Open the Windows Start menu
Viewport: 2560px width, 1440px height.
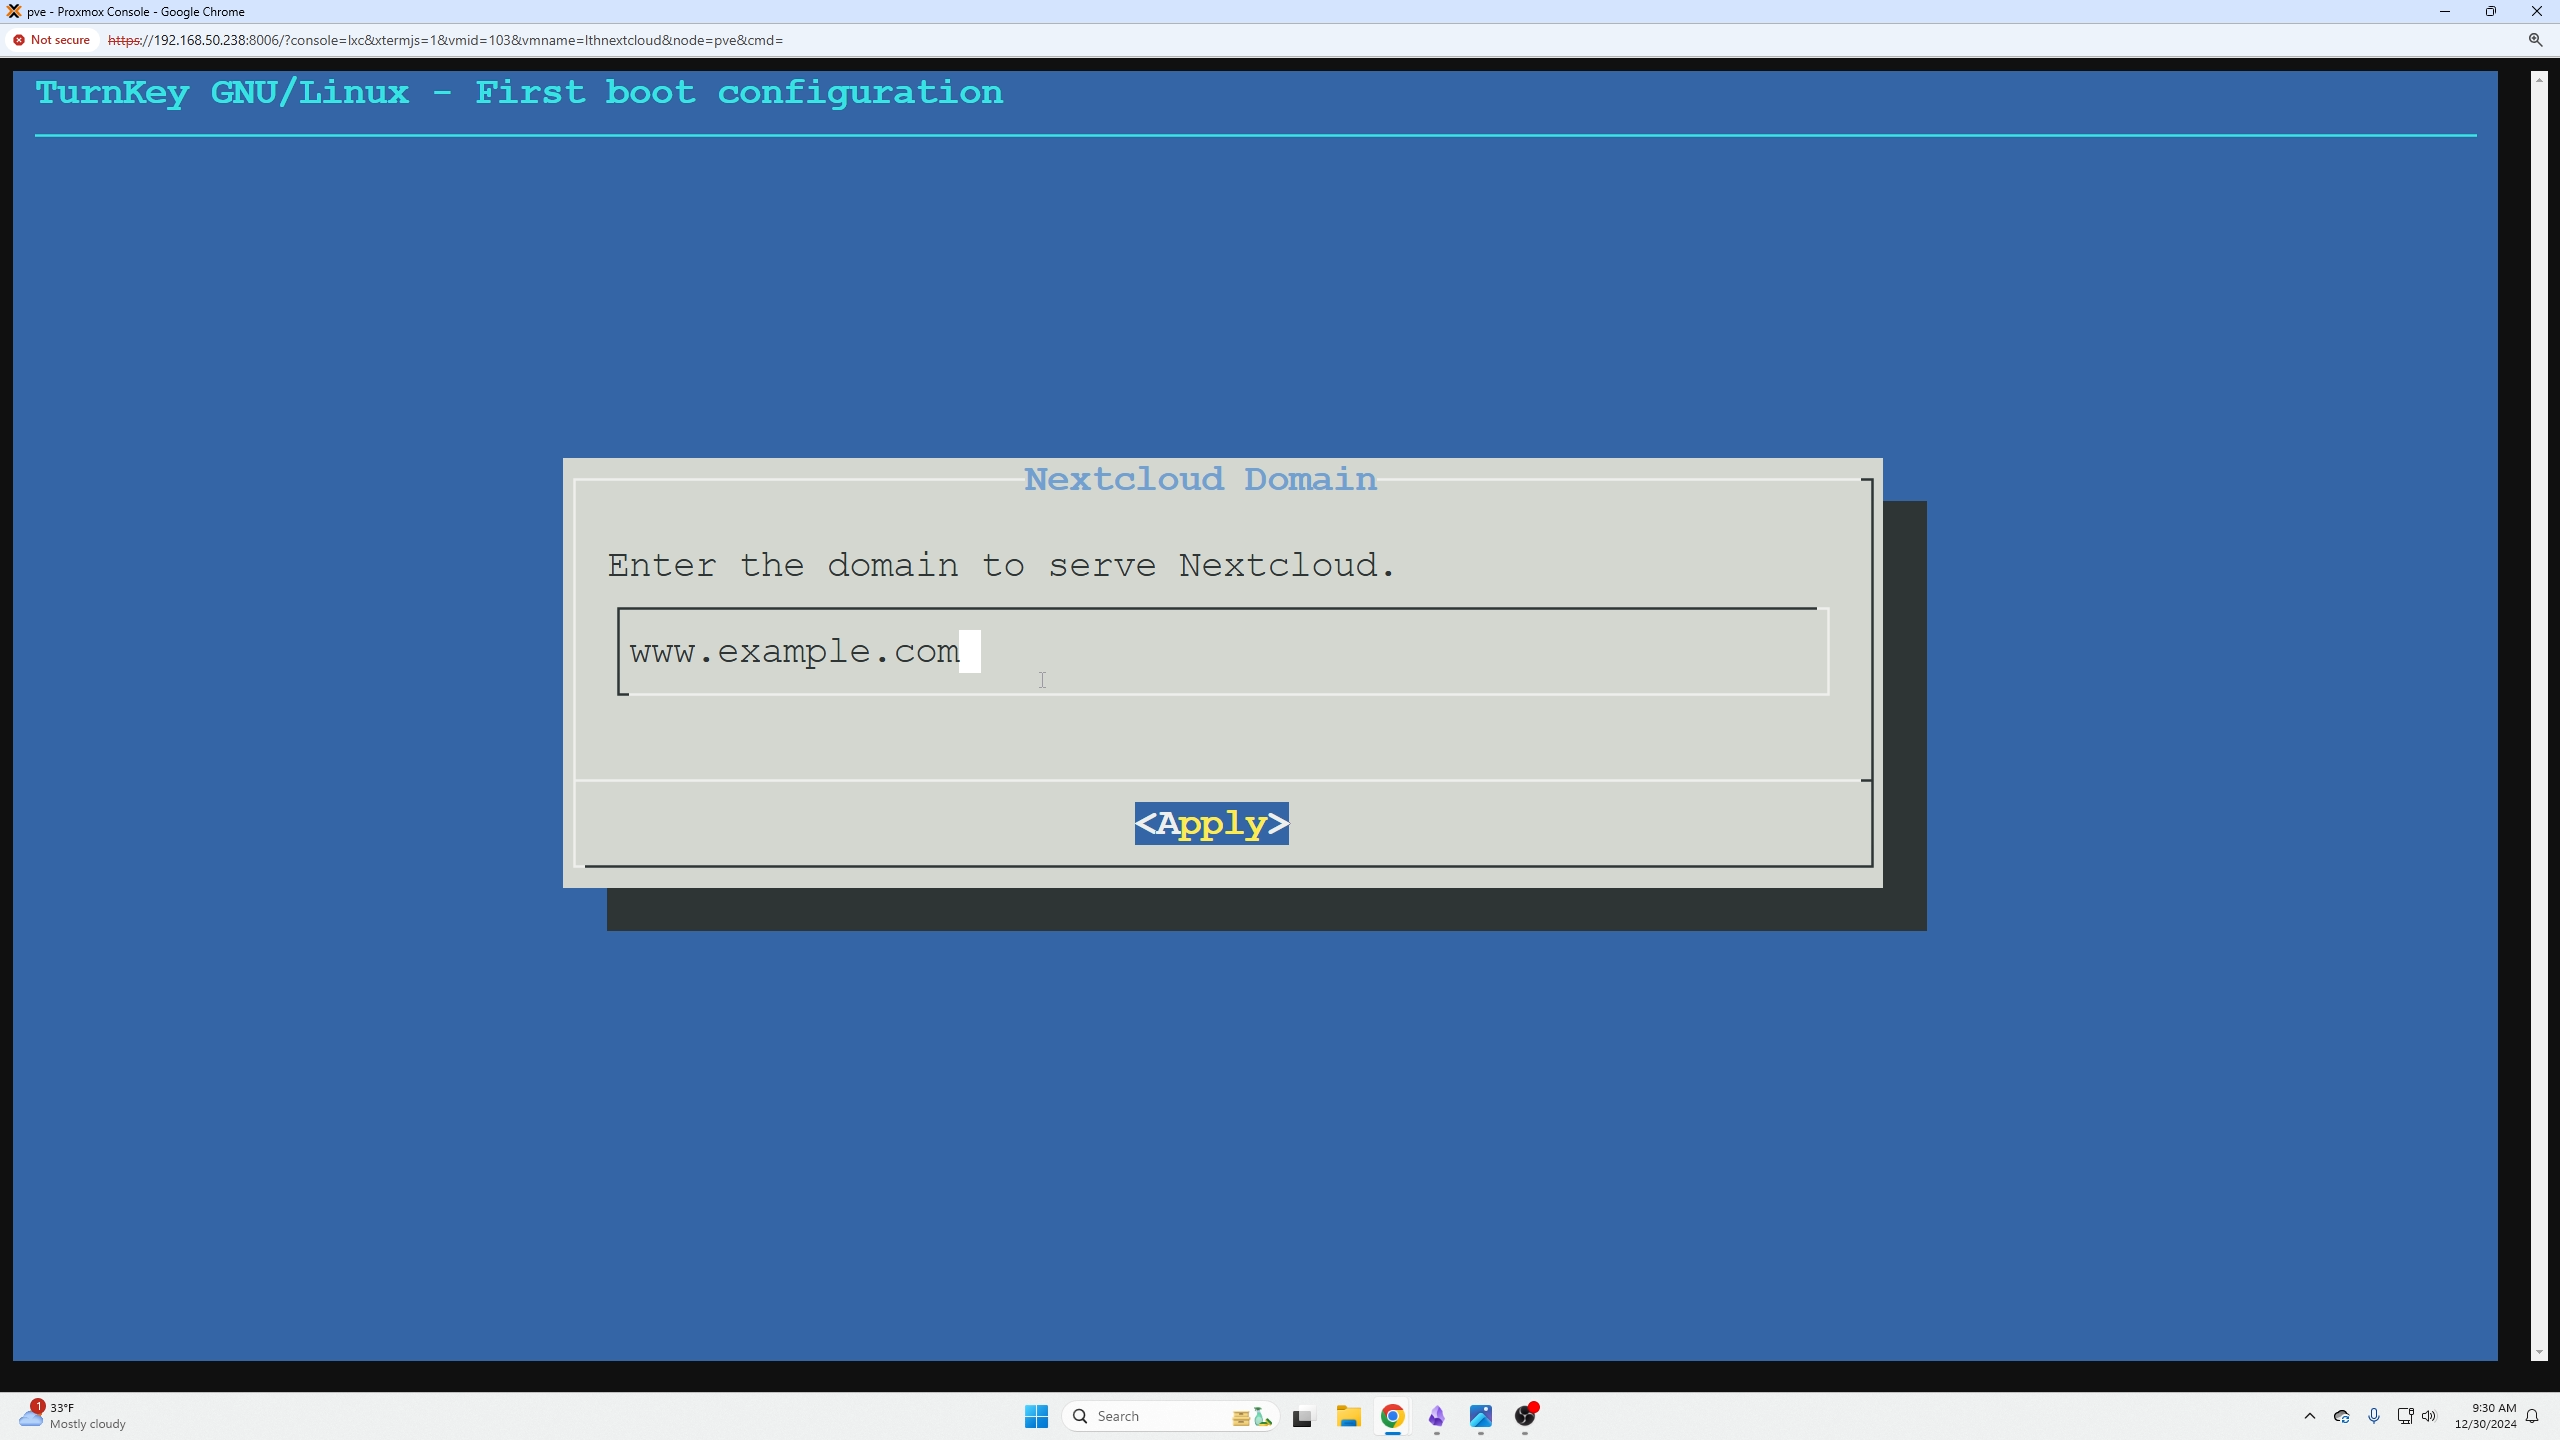click(1036, 1416)
